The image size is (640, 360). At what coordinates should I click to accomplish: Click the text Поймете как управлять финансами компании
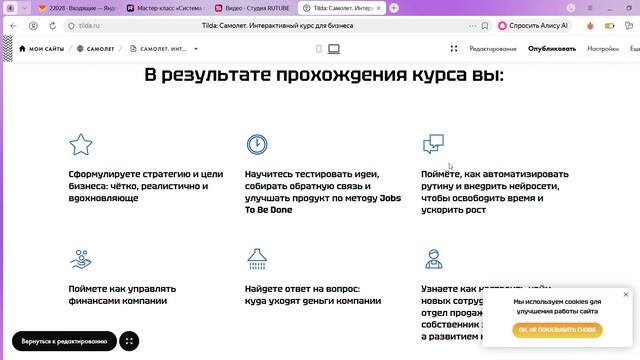click(122, 295)
